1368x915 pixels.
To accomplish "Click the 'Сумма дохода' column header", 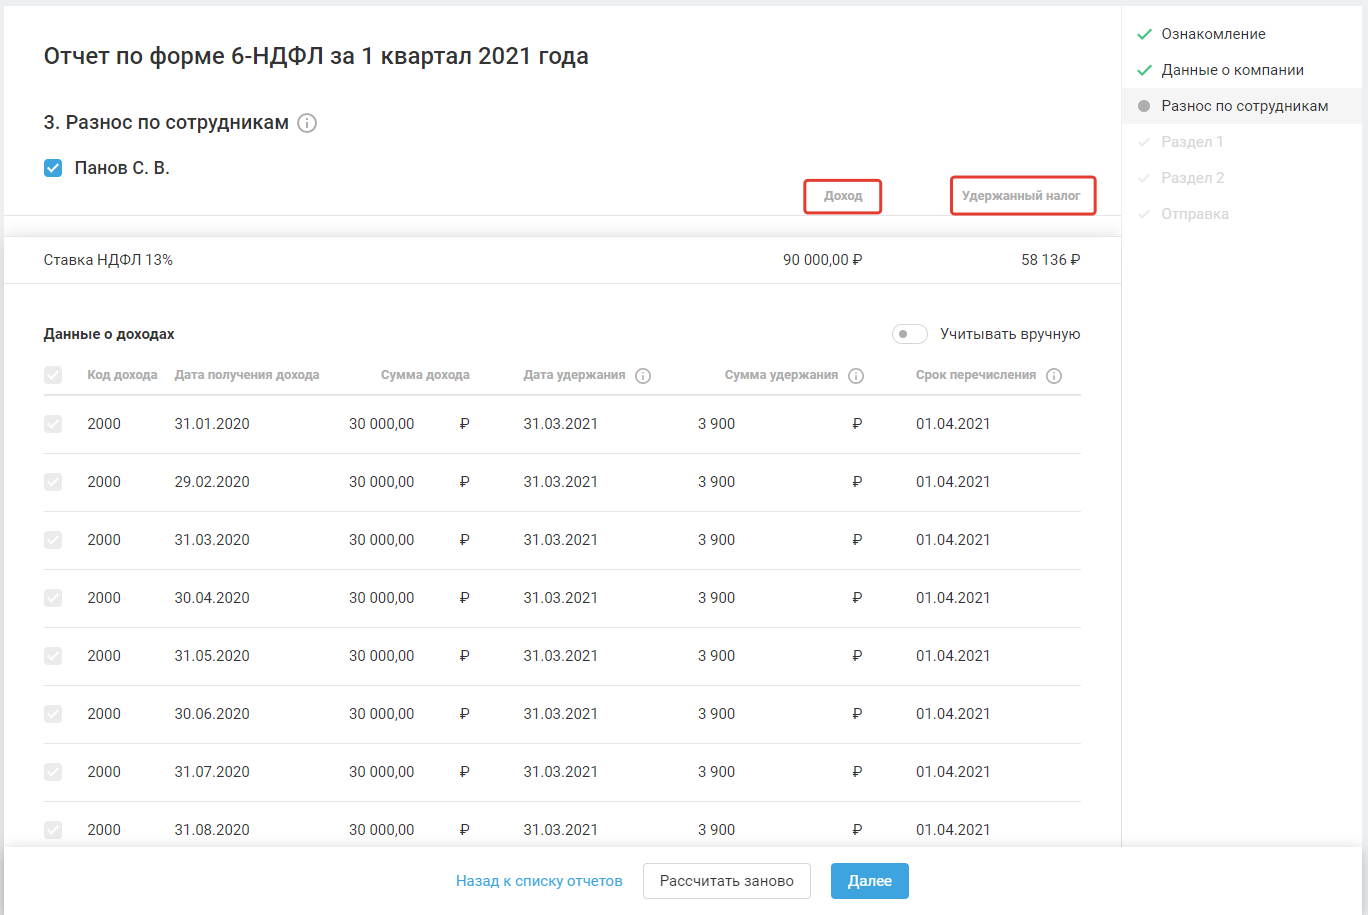I will click(425, 375).
